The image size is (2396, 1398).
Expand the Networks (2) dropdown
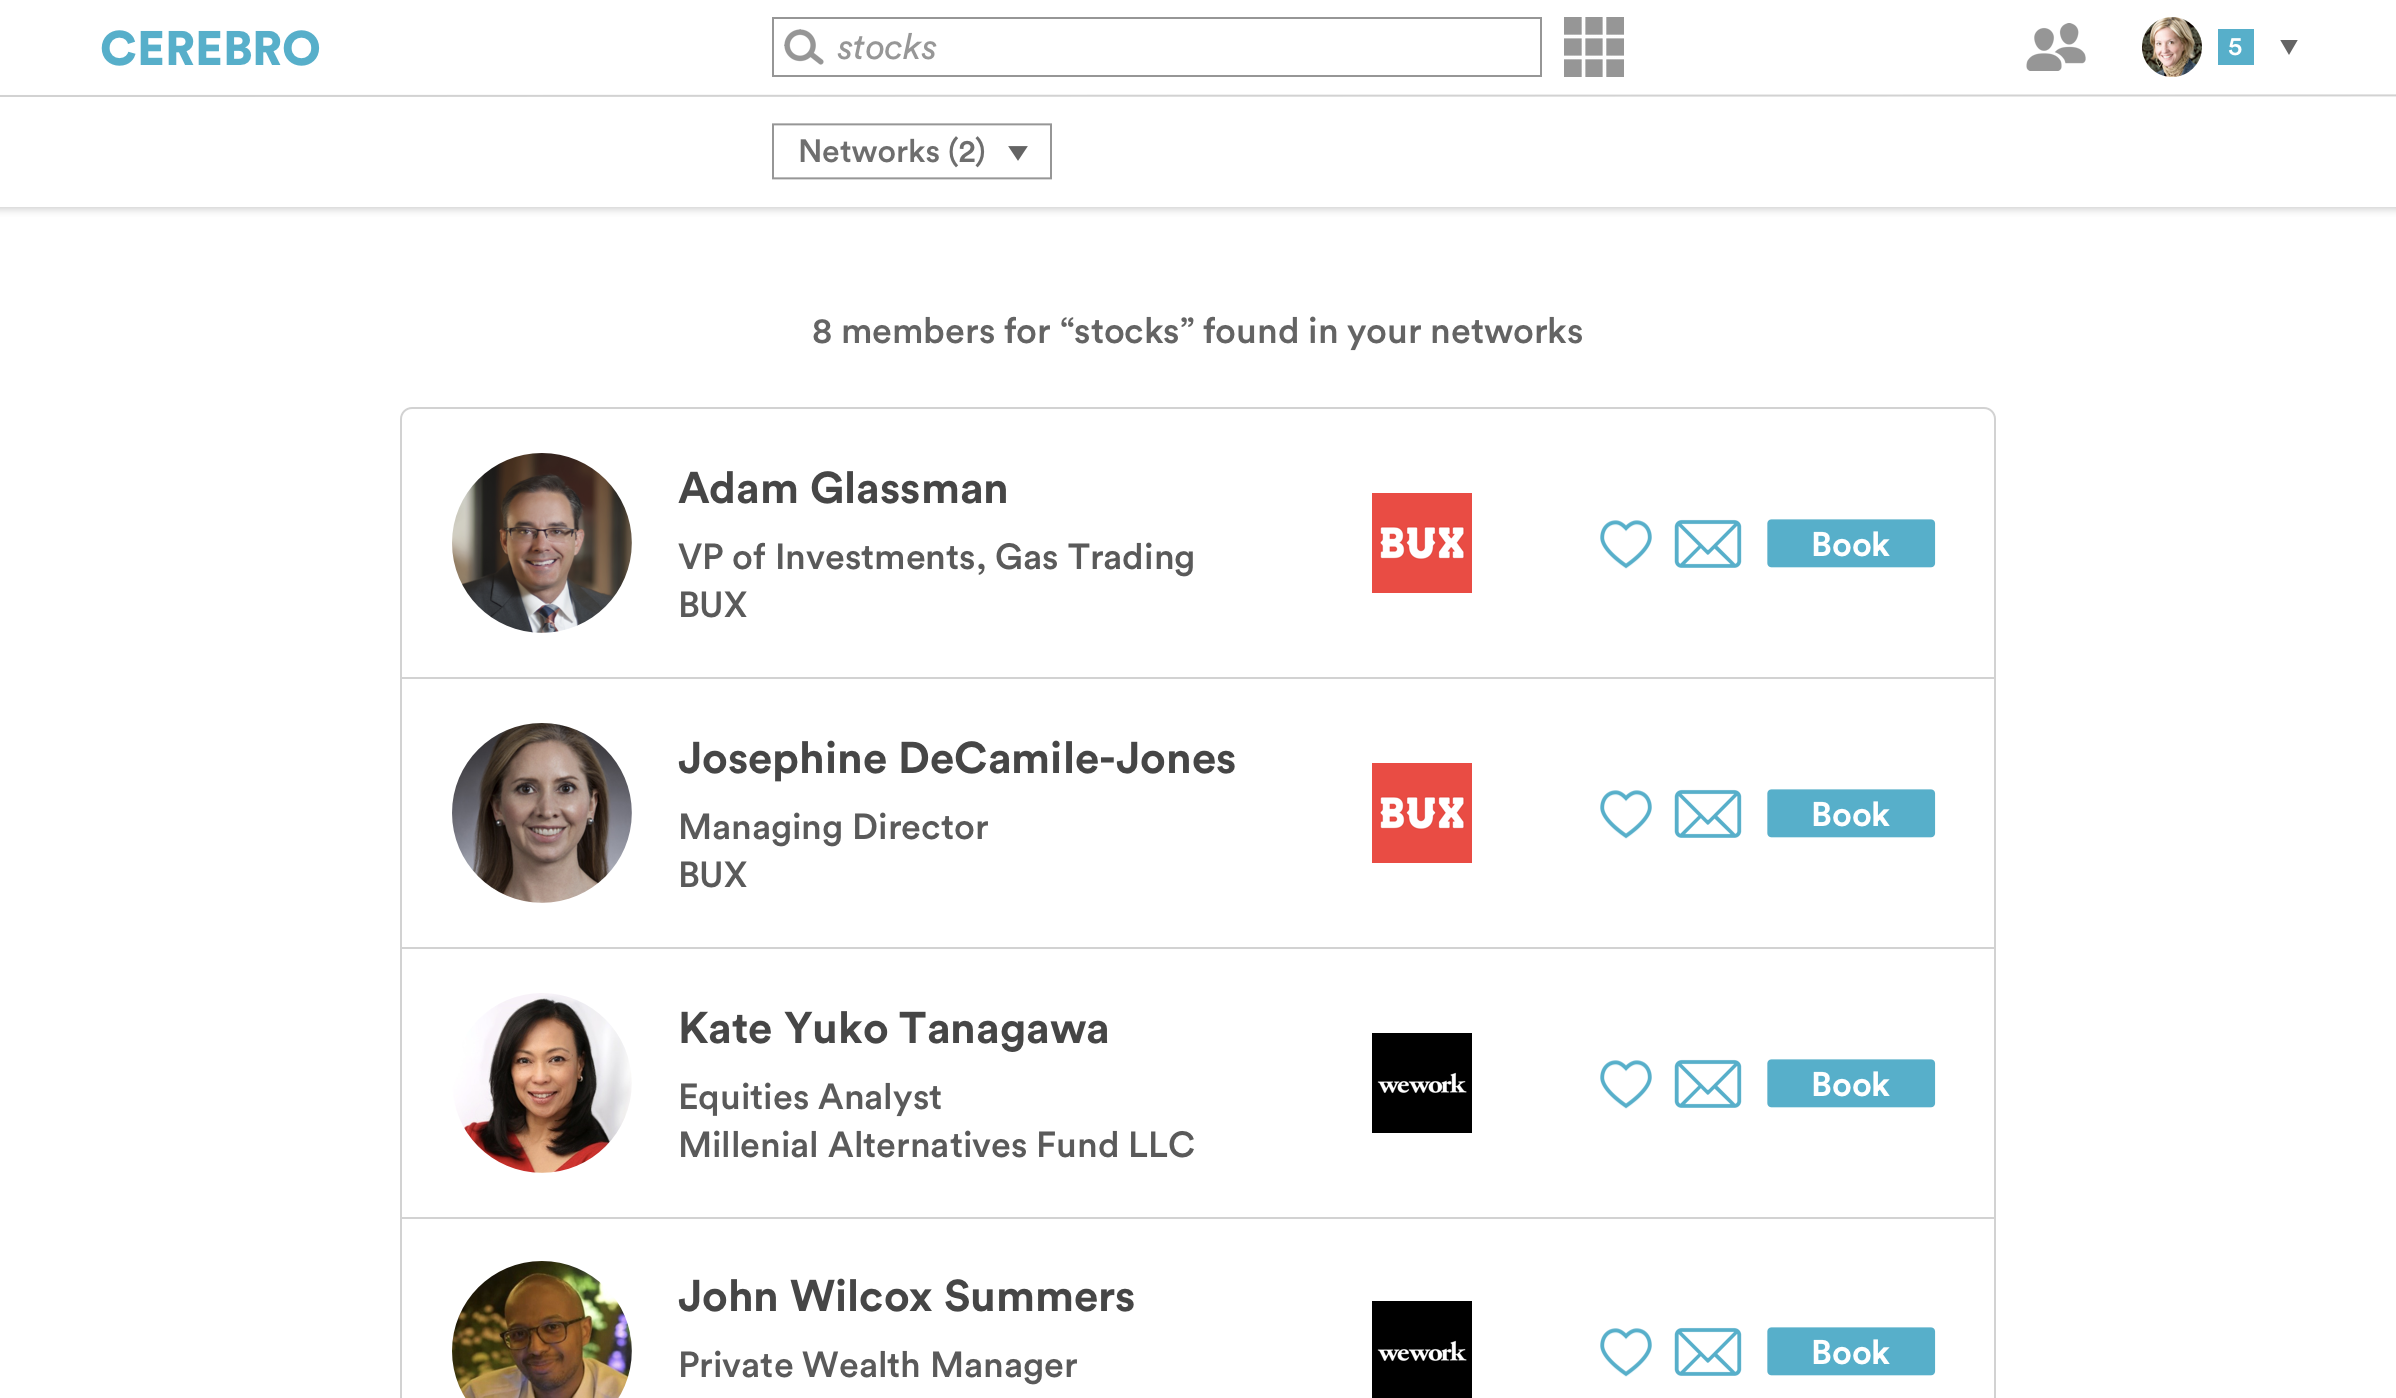(911, 152)
